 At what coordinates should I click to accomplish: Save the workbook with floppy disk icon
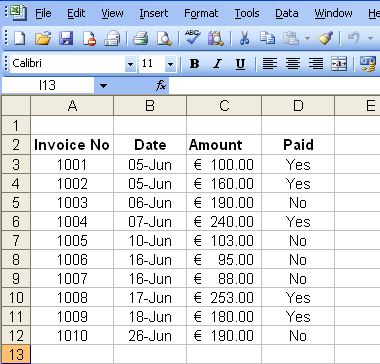66,39
